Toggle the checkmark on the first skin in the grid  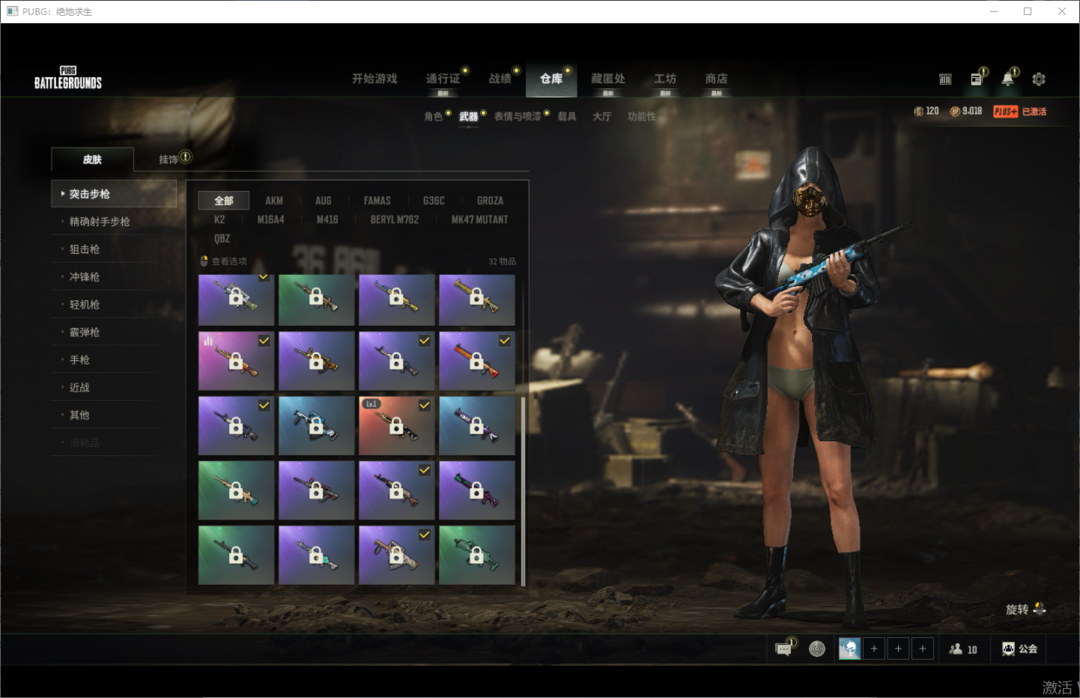point(264,278)
